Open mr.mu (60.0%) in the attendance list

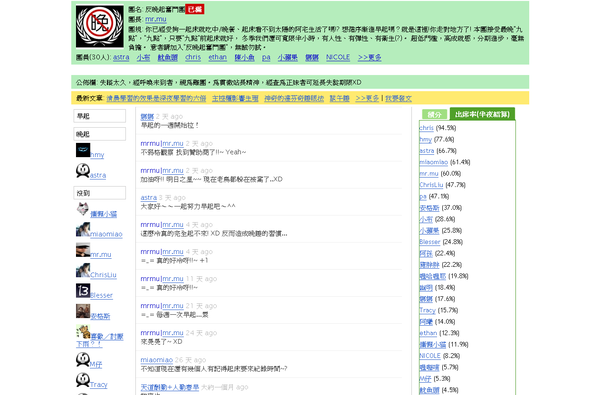click(x=429, y=173)
